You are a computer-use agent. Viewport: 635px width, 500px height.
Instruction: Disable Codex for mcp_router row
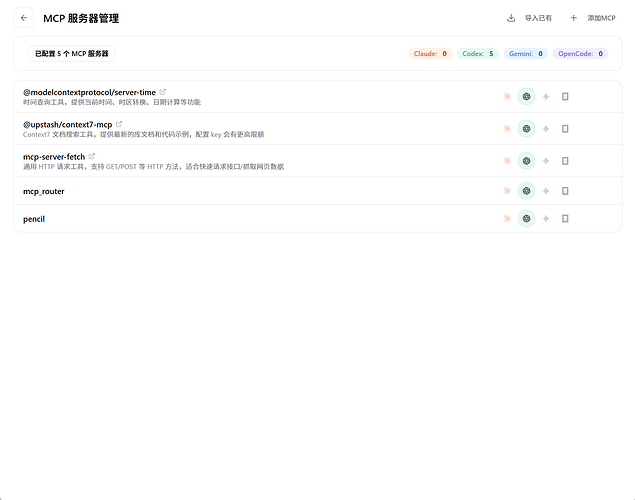point(526,191)
